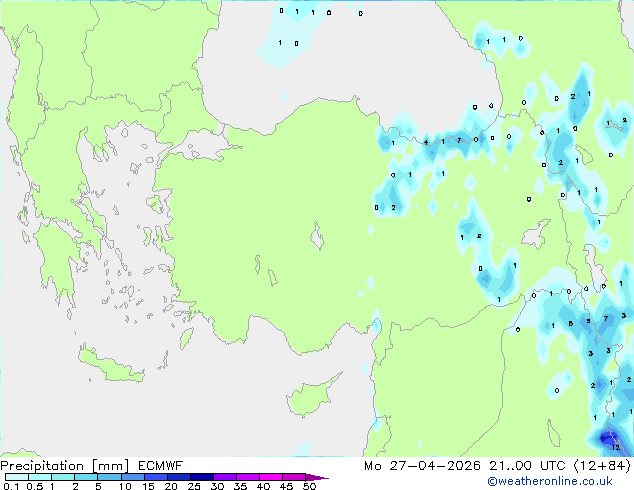The height and width of the screenshot is (490, 634).
Task: Click the island of Crete on the map
Action: [x=111, y=365]
